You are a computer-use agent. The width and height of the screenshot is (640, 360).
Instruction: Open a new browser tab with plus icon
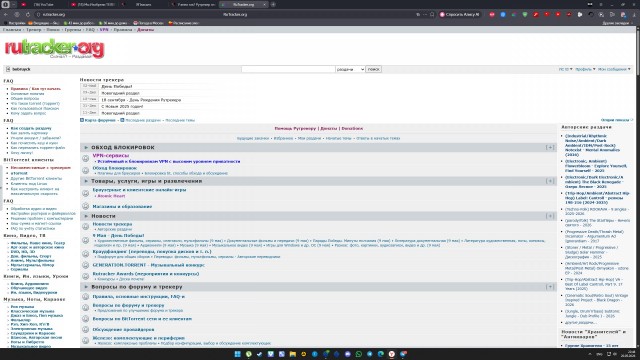pyautogui.click(x=273, y=4)
